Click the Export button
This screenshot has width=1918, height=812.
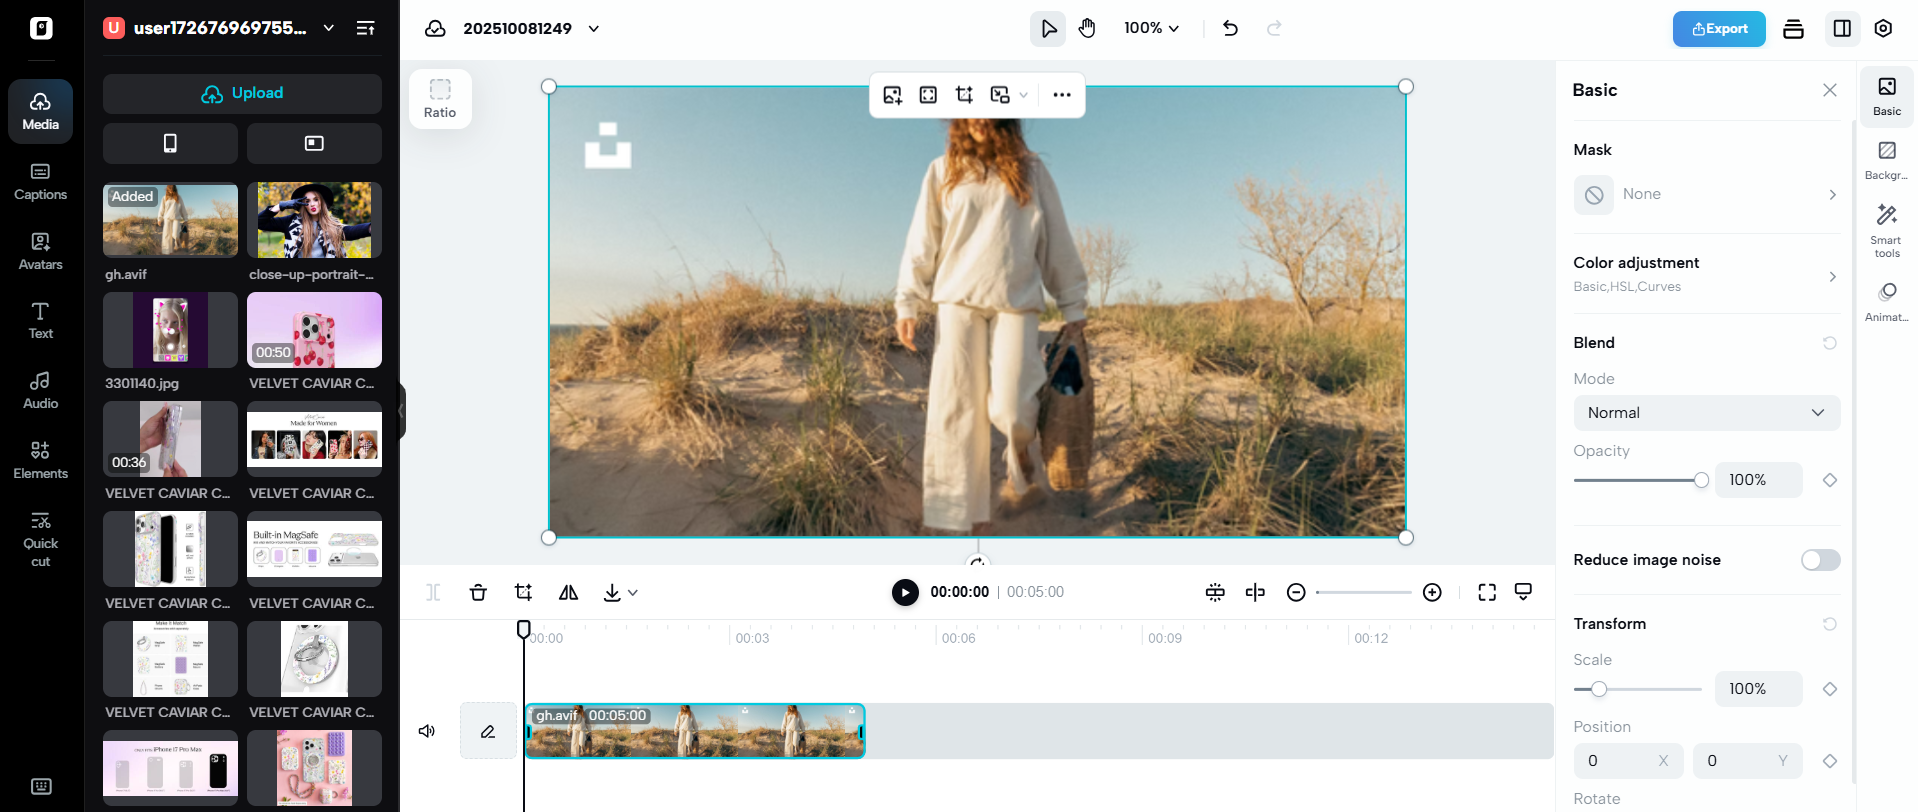[1719, 29]
